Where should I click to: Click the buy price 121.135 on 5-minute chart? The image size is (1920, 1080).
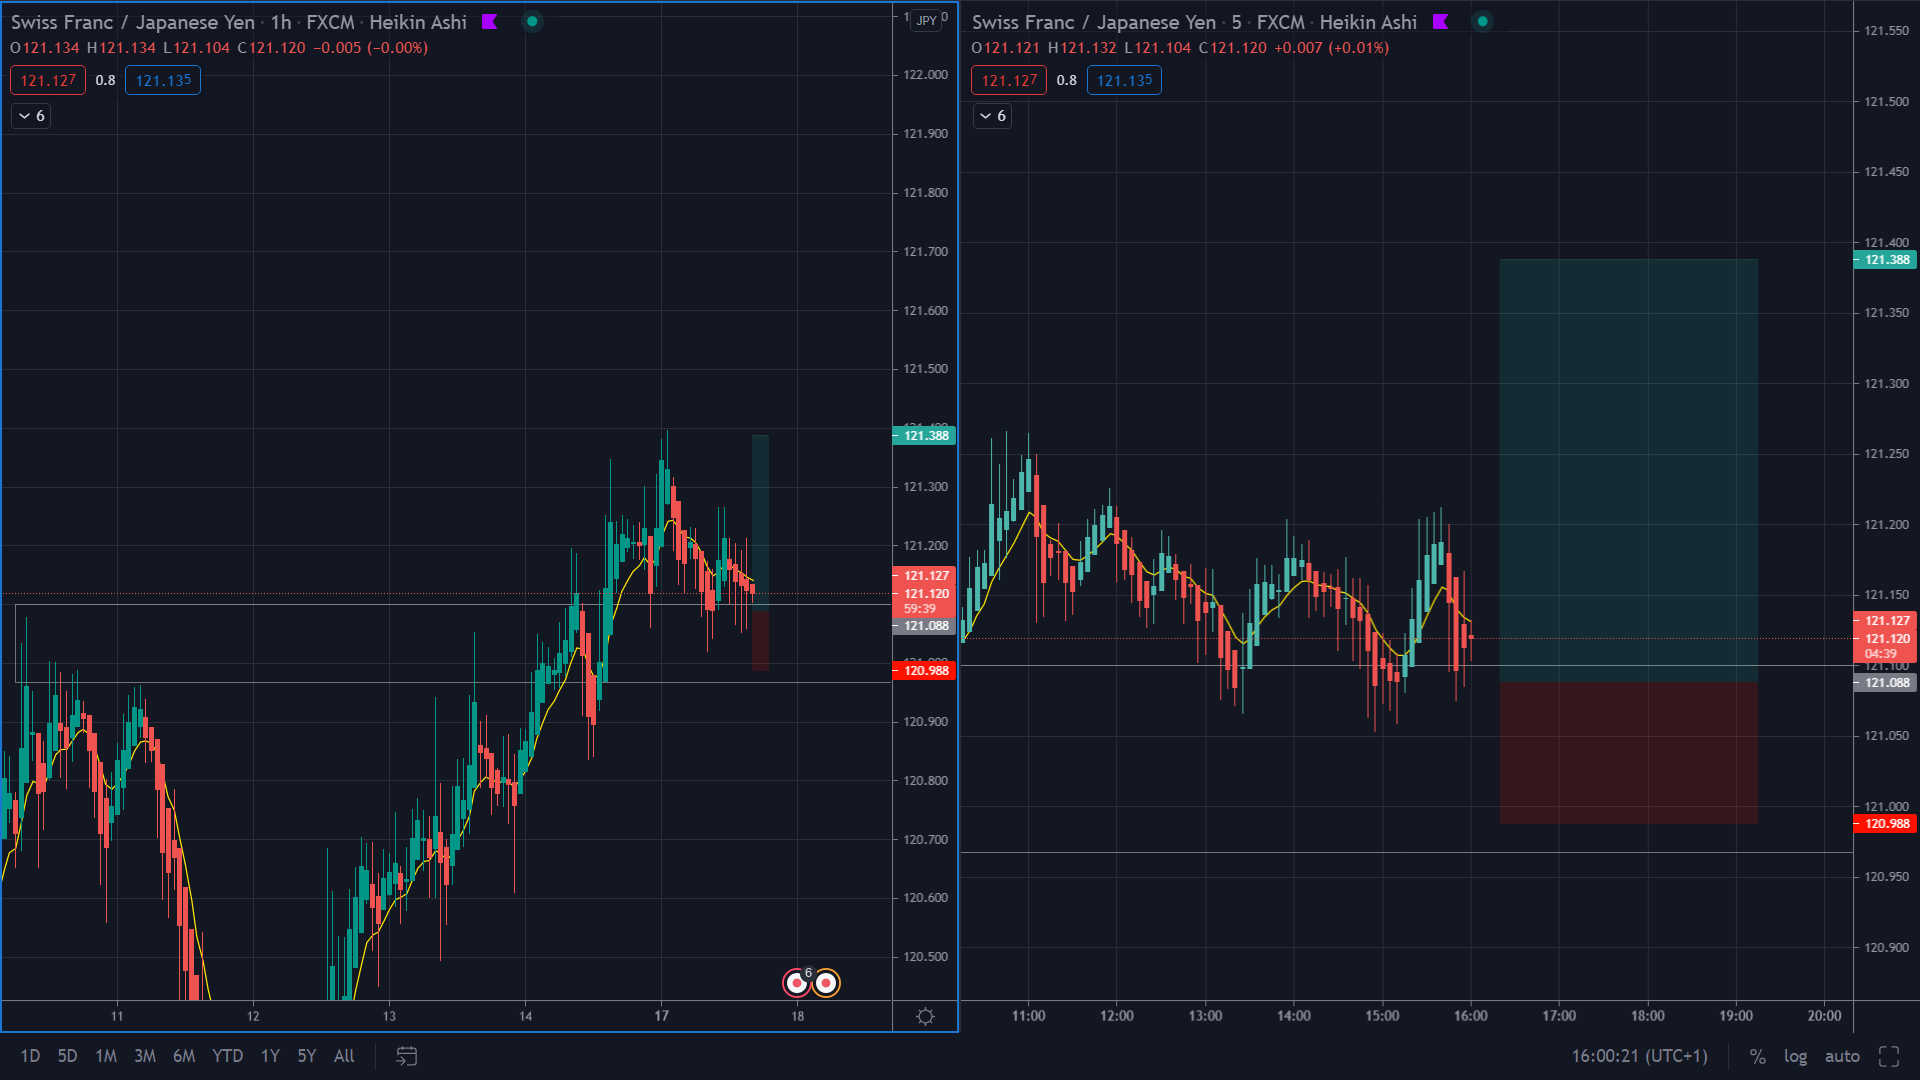tap(1124, 80)
